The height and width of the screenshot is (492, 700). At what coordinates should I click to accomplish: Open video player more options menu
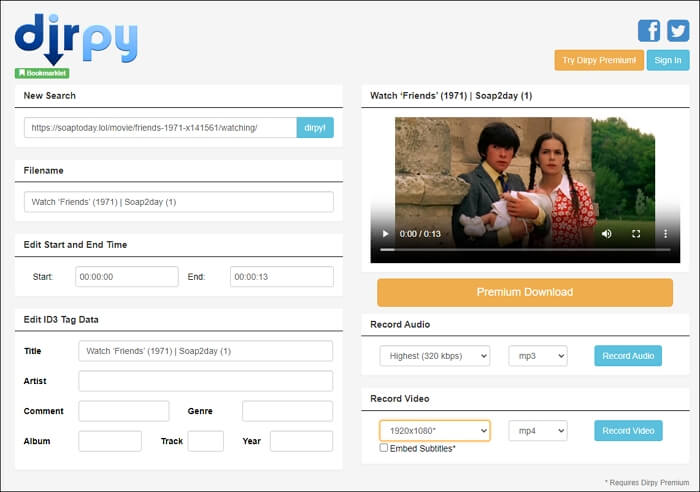click(664, 233)
